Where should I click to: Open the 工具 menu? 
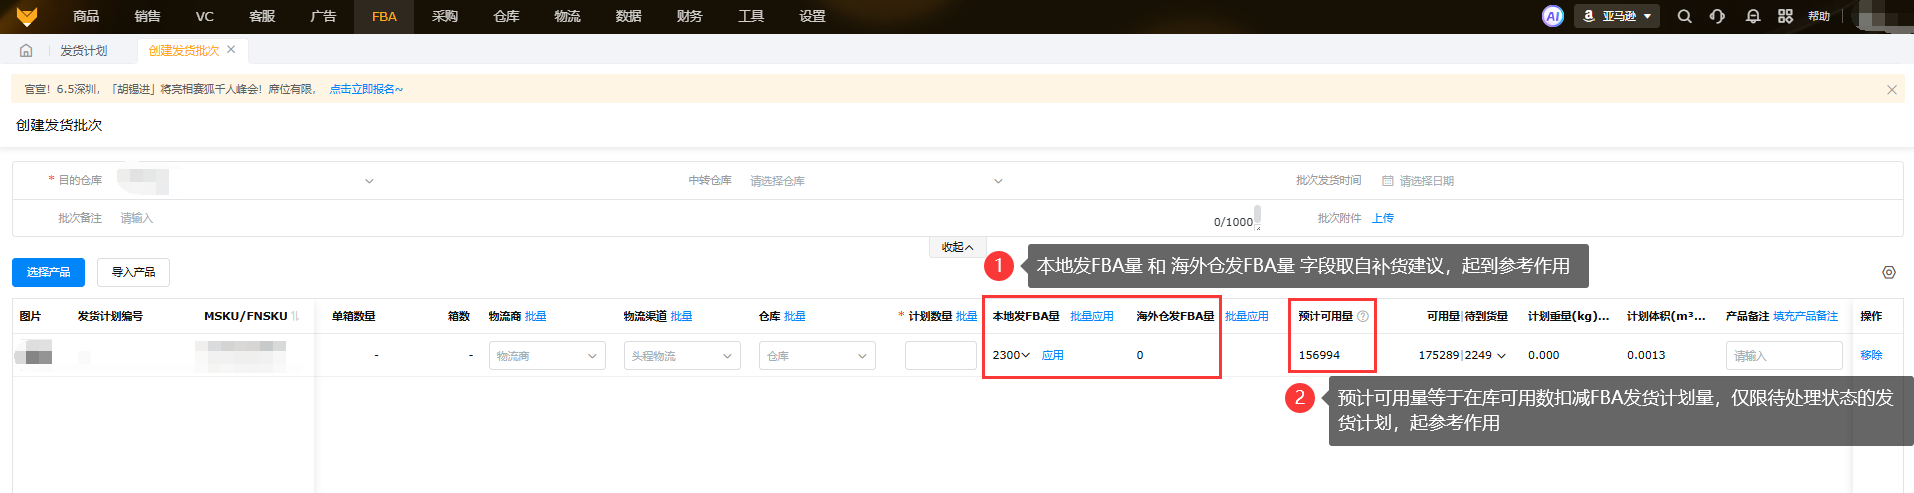[x=751, y=16]
